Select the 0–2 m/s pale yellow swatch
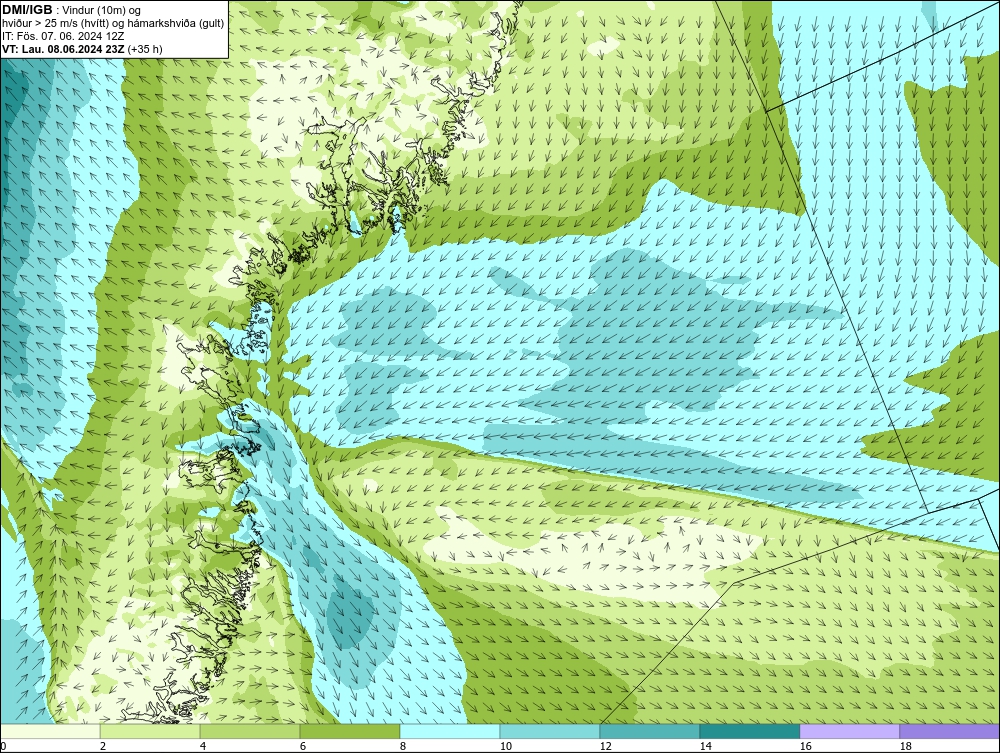 pyautogui.click(x=50, y=731)
